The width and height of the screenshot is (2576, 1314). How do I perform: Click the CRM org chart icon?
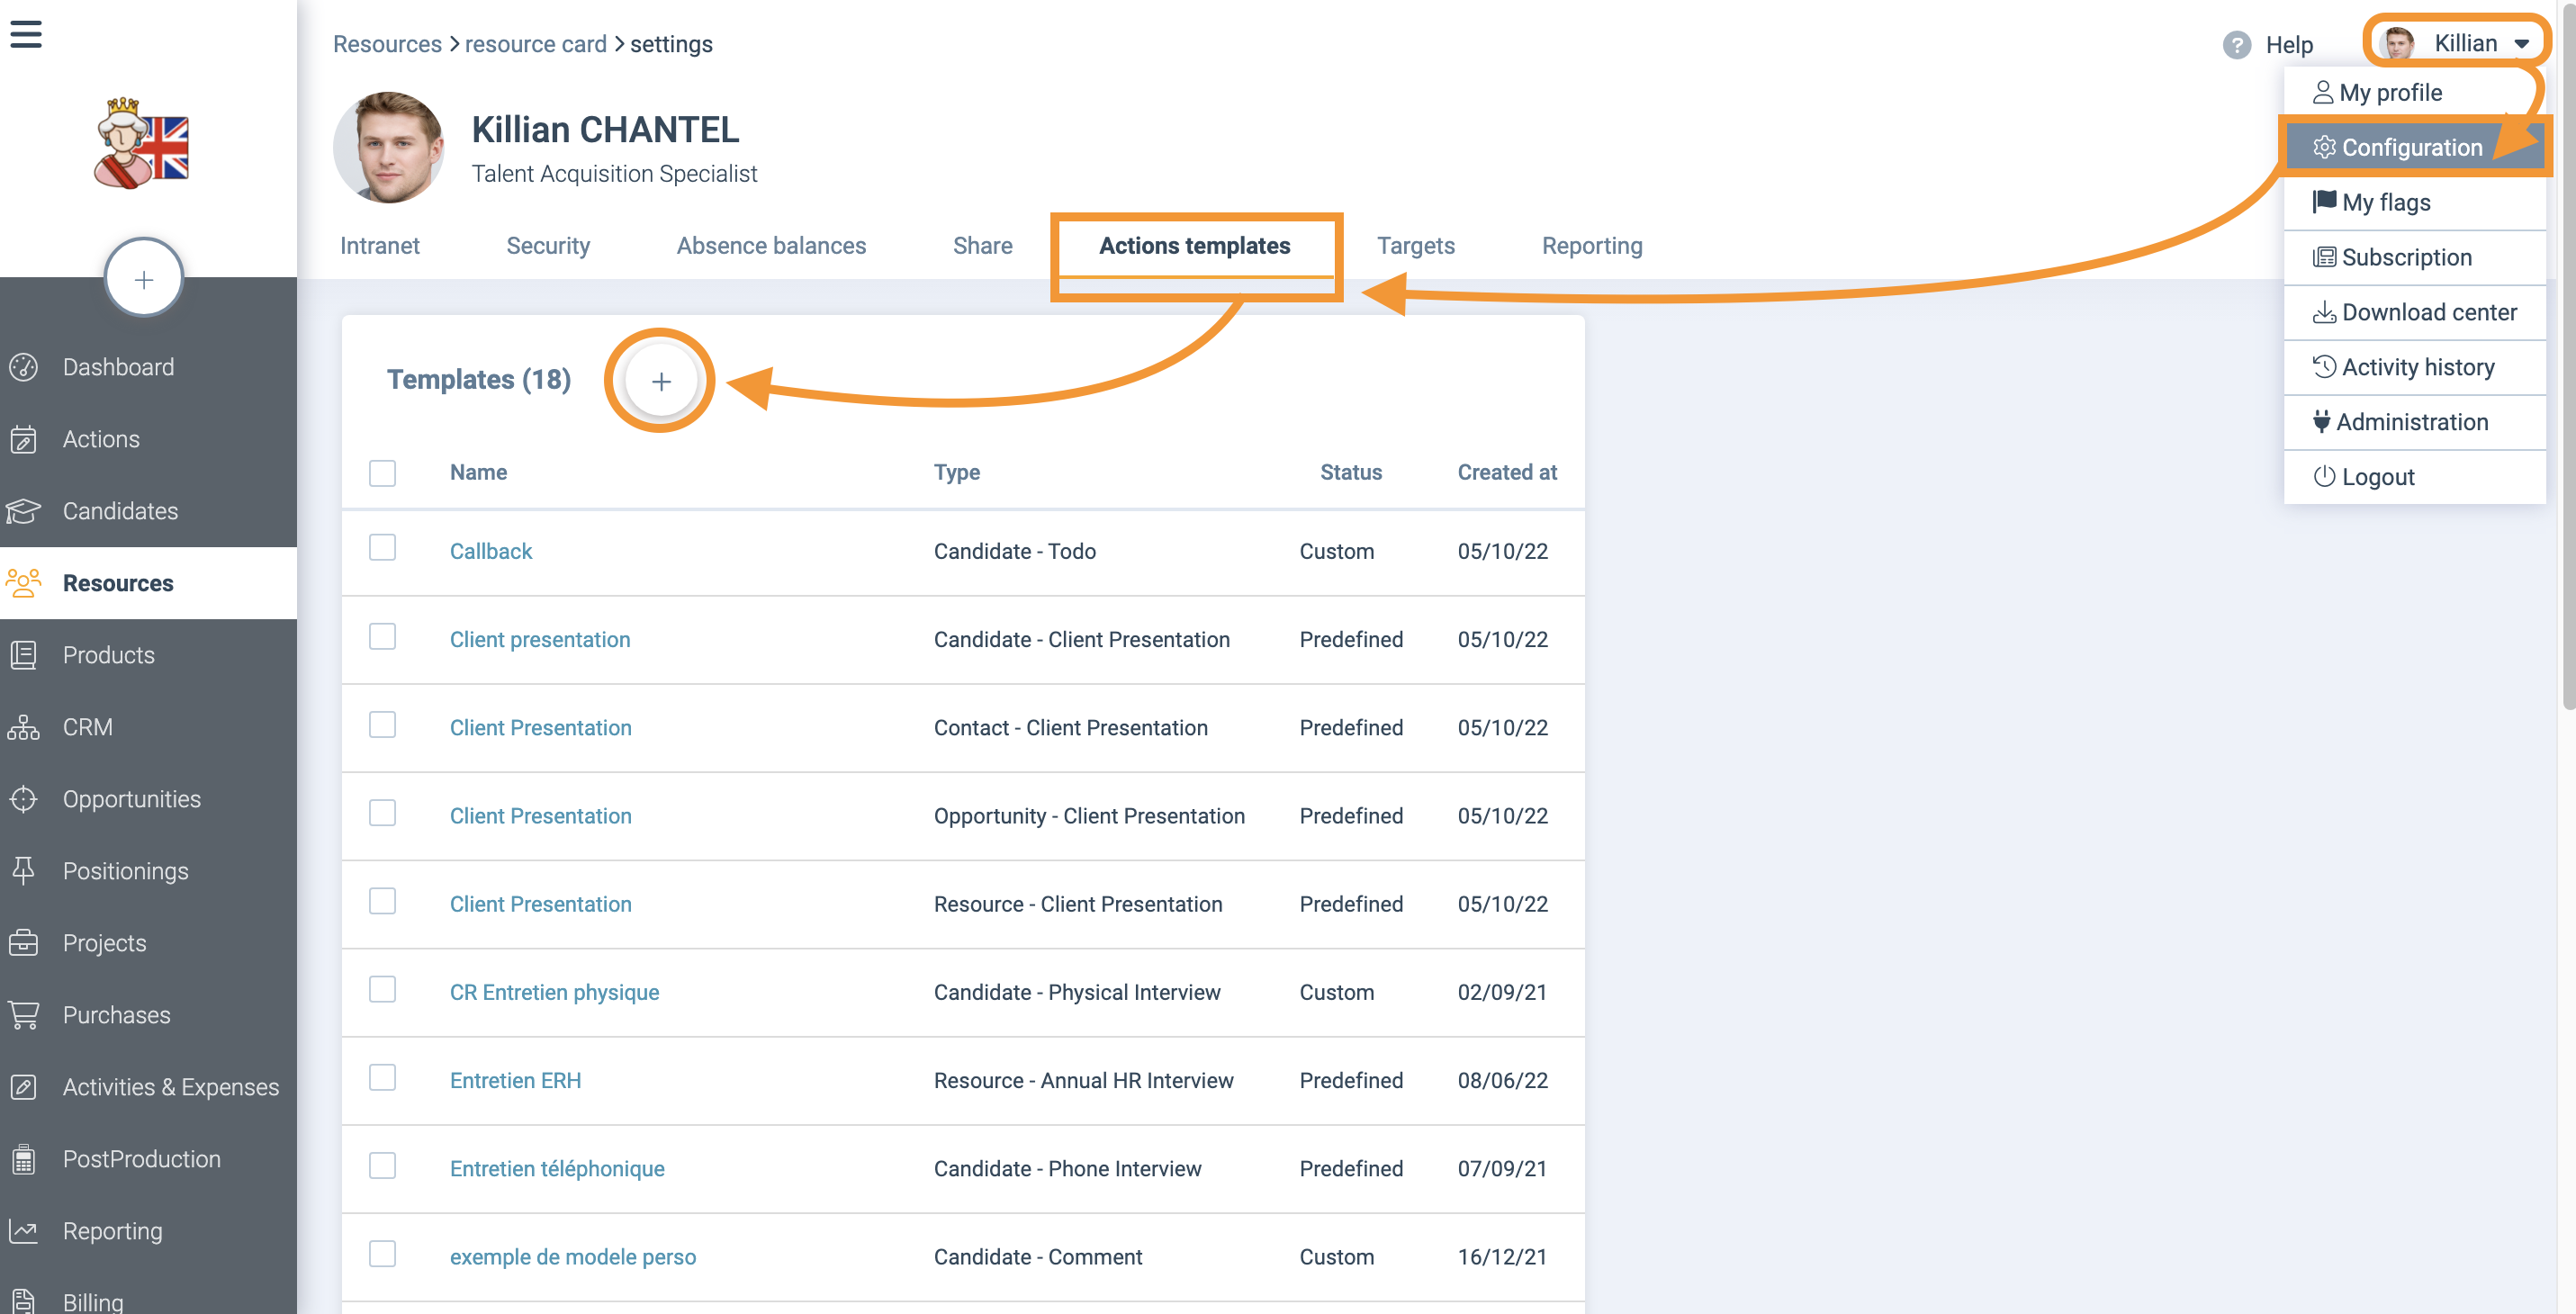point(23,727)
